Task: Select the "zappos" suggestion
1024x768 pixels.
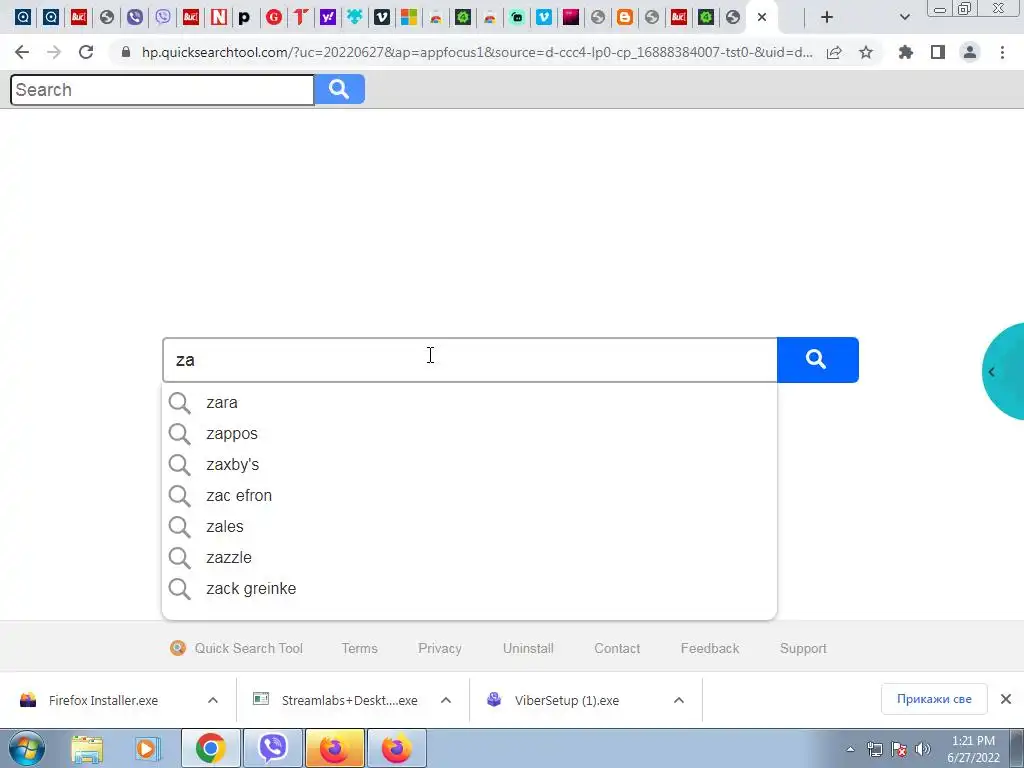Action: point(470,434)
